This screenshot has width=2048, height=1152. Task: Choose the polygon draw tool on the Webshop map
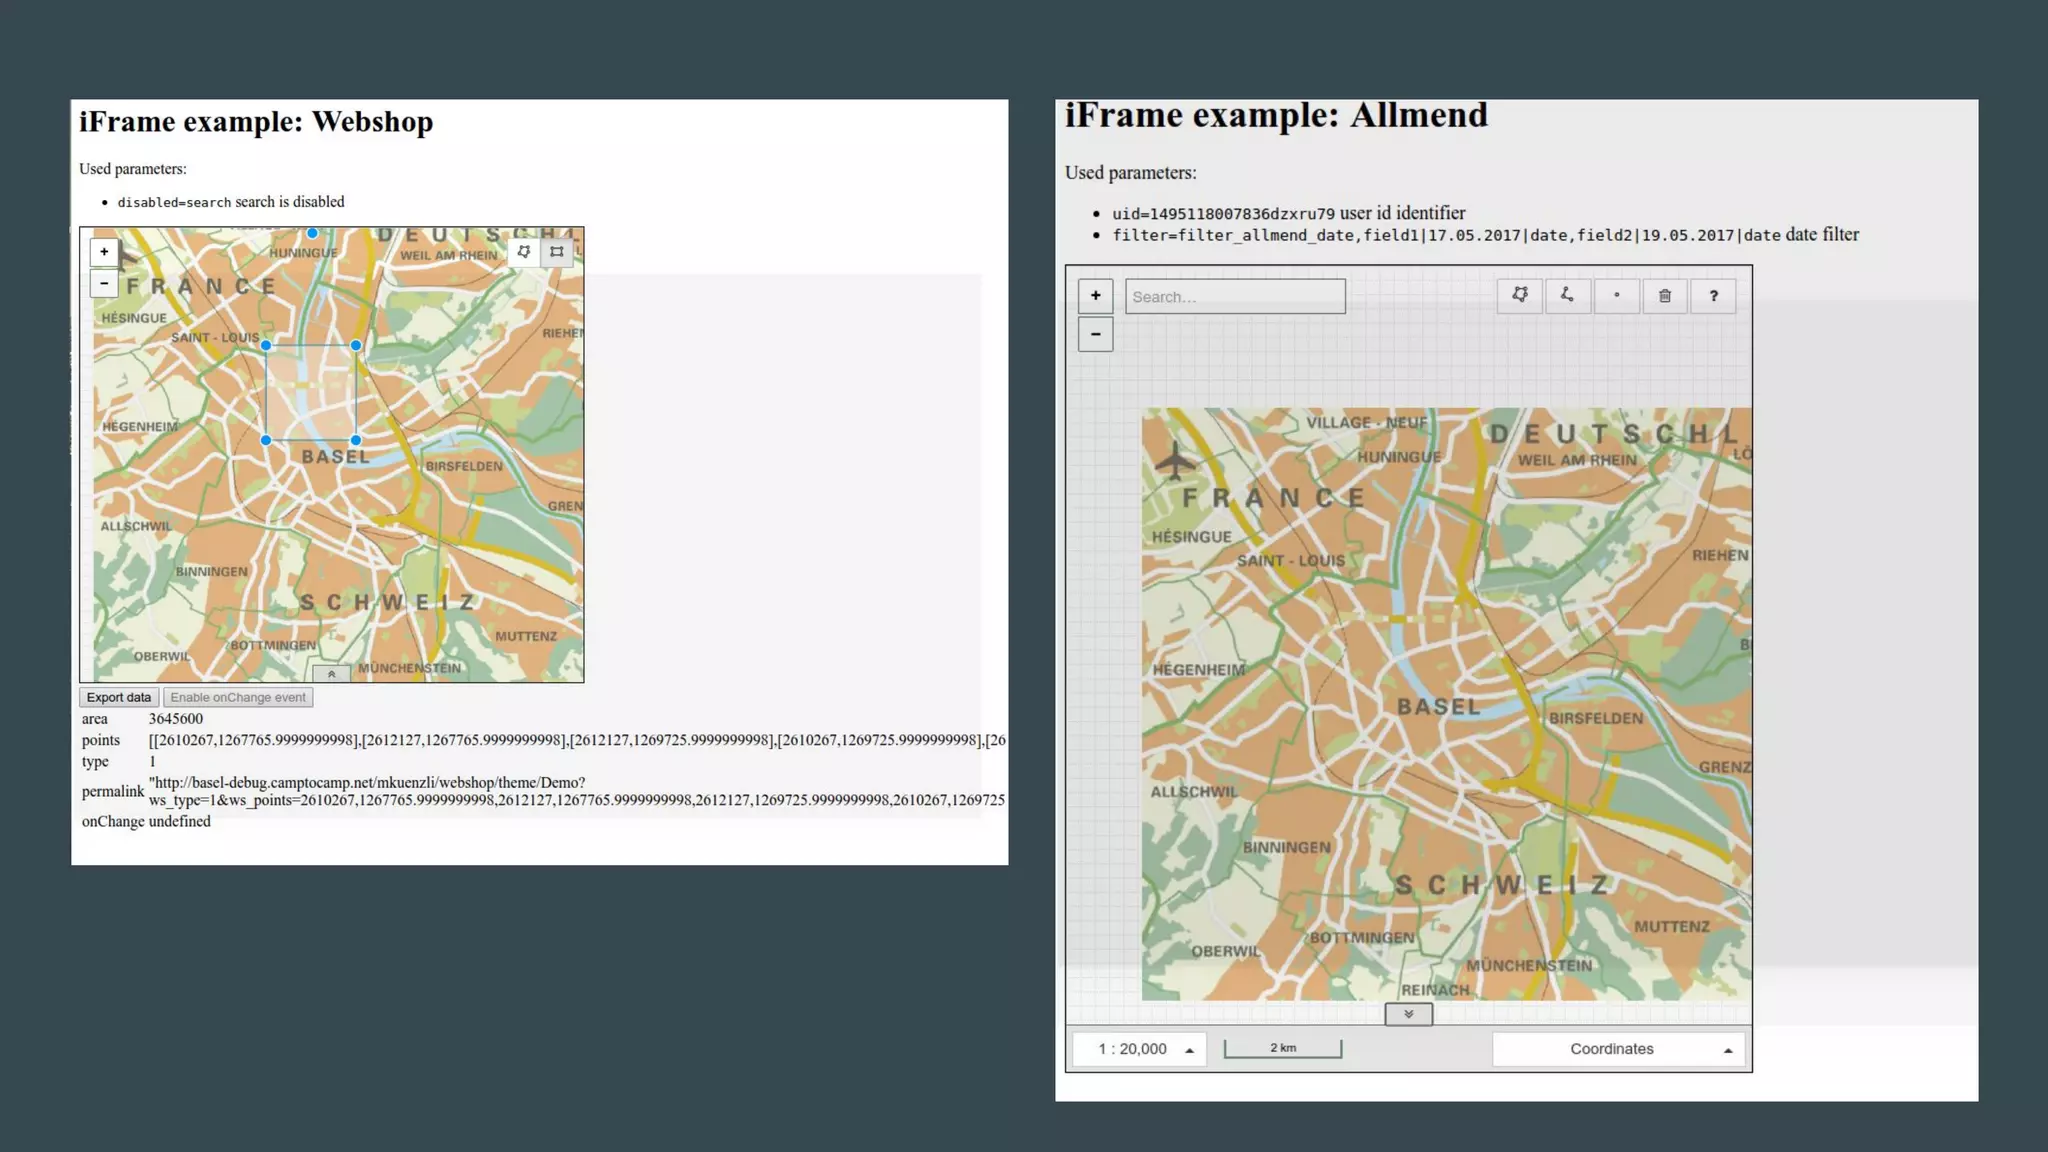tap(524, 252)
